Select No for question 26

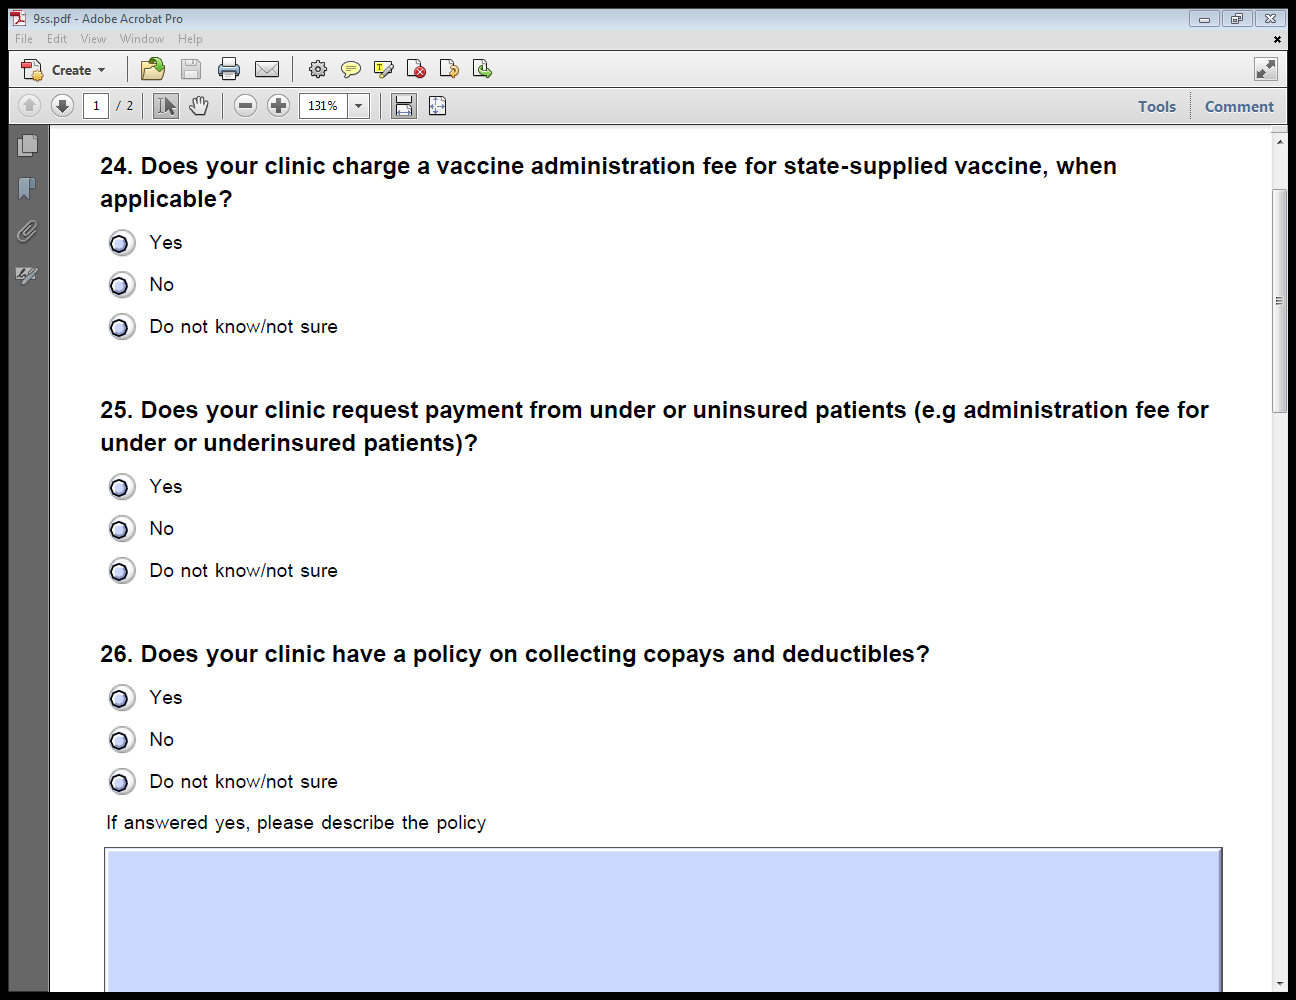click(x=121, y=740)
